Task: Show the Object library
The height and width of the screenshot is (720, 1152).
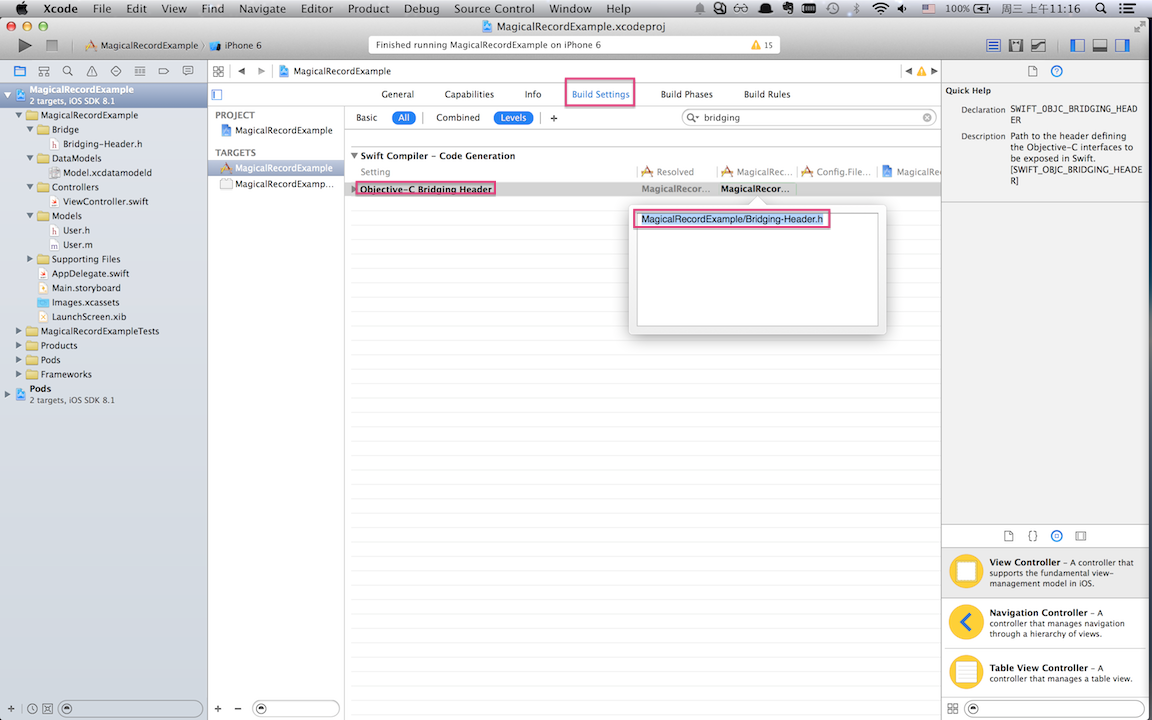Action: [x=1056, y=536]
